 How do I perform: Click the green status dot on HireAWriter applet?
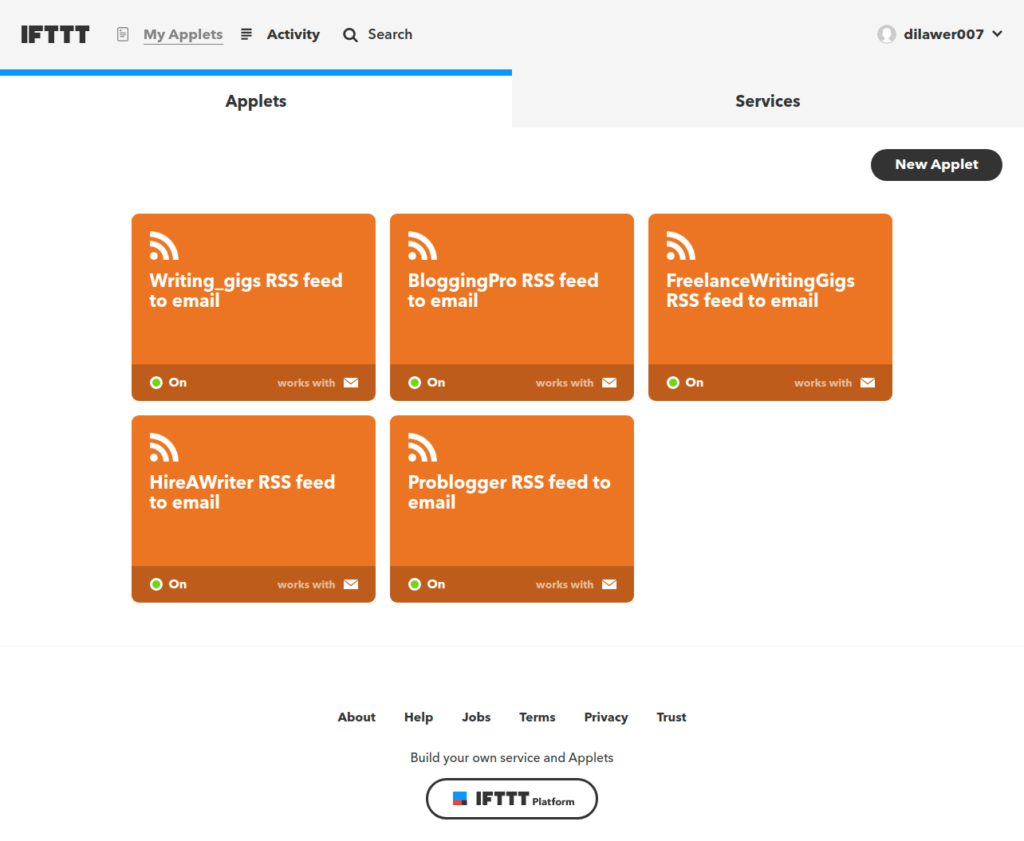coord(157,584)
